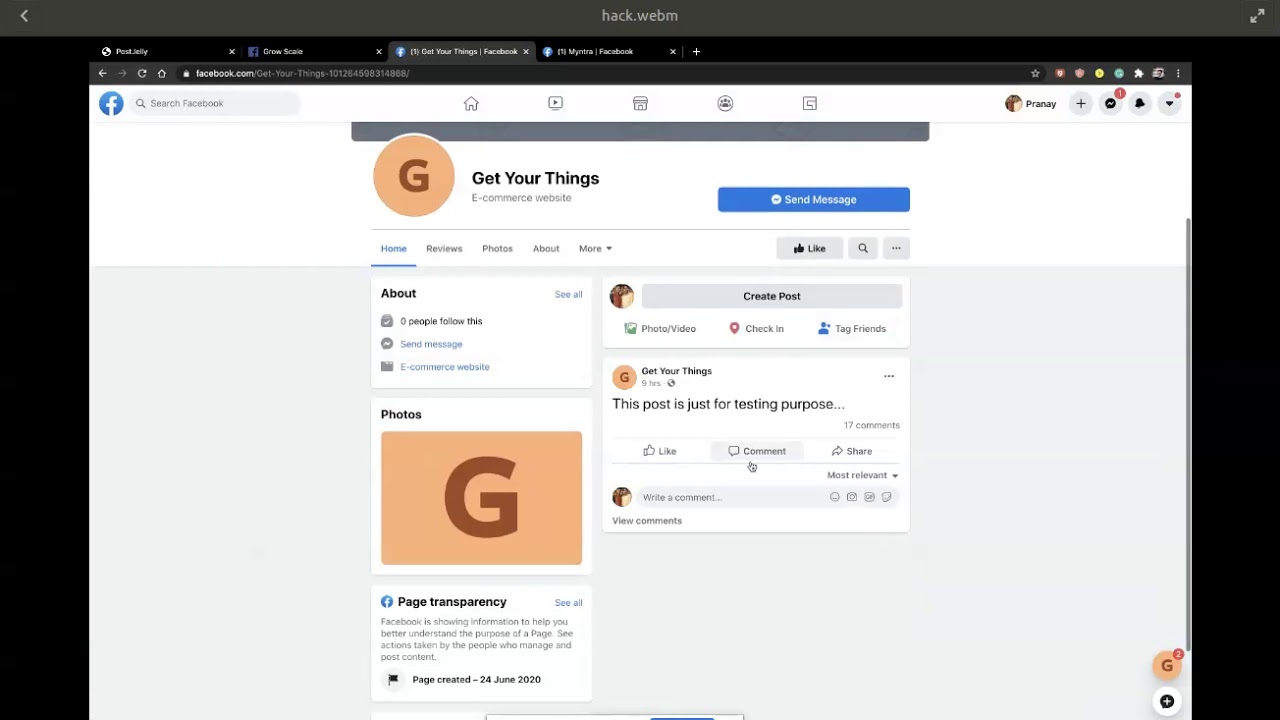Click the Facebook logo icon
Image resolution: width=1280 pixels, height=720 pixels.
pos(111,103)
